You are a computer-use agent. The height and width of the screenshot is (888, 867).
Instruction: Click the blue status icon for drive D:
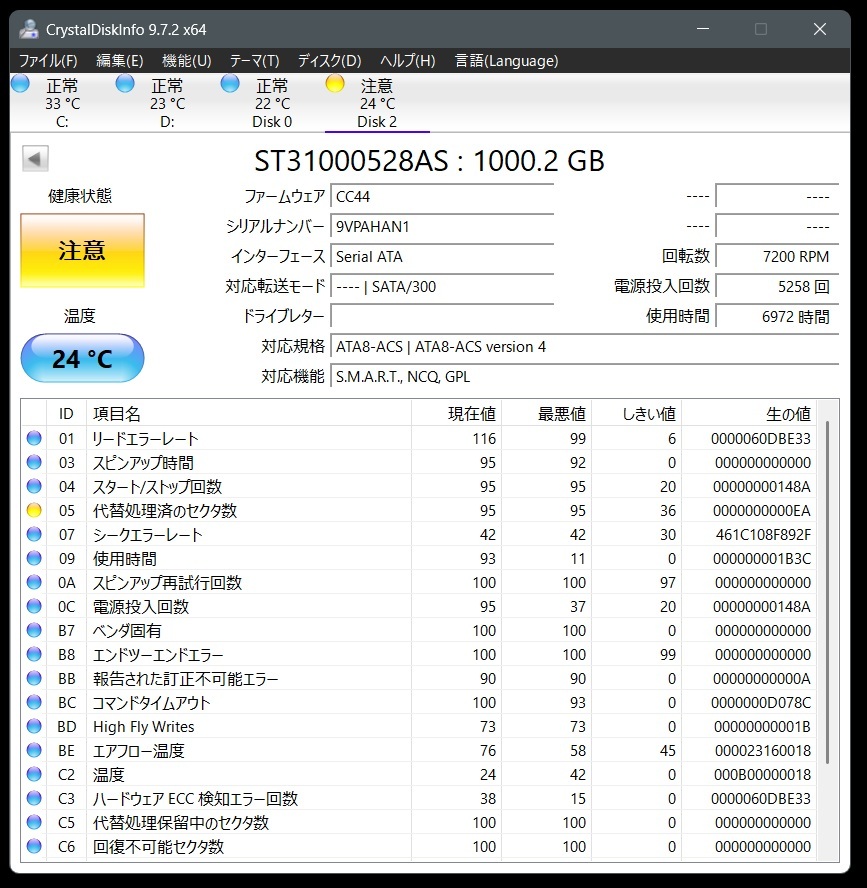125,84
